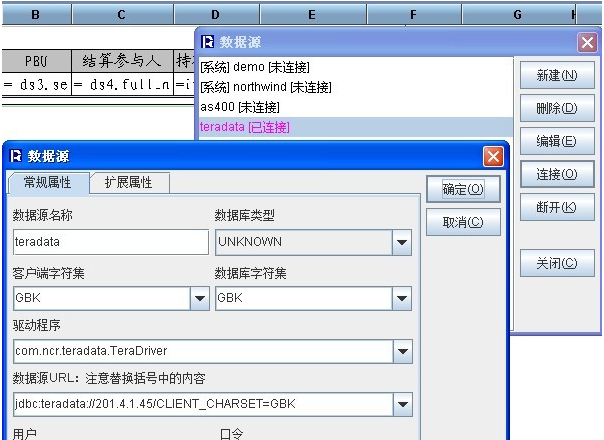
Task: Select column header F in the spreadsheet
Action: coord(414,15)
